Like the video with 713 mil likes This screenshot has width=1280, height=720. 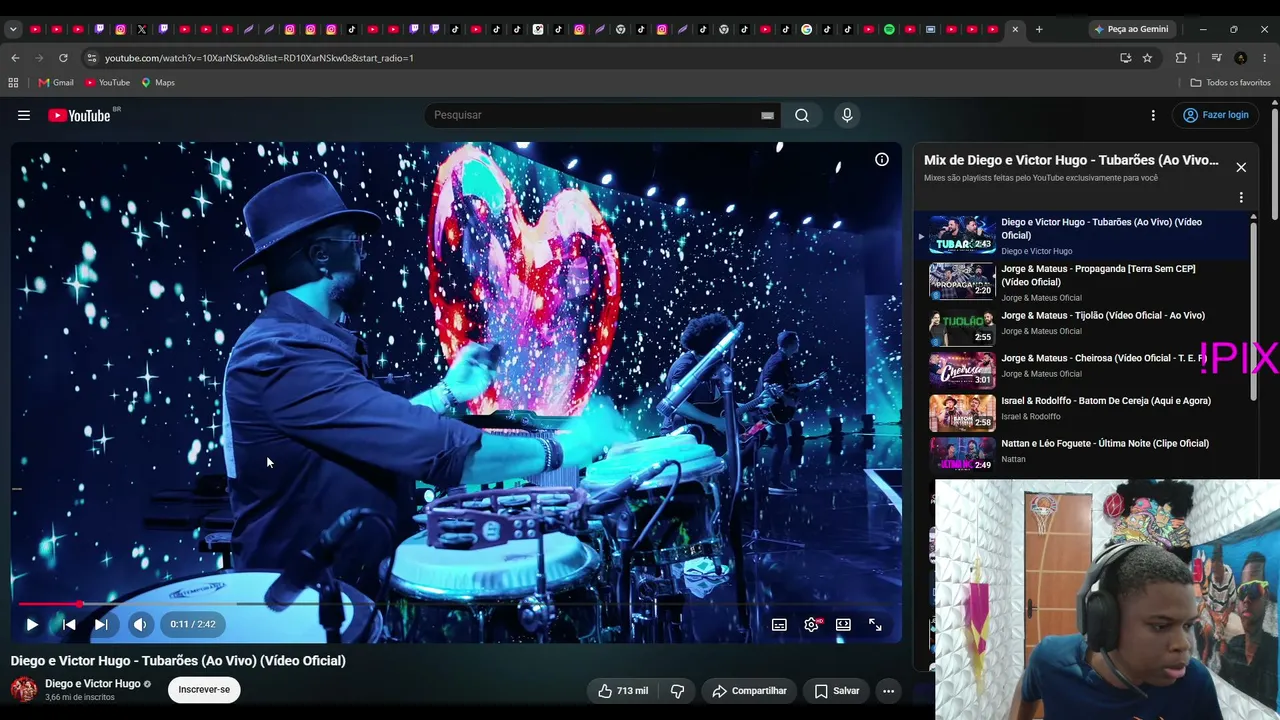(x=623, y=691)
